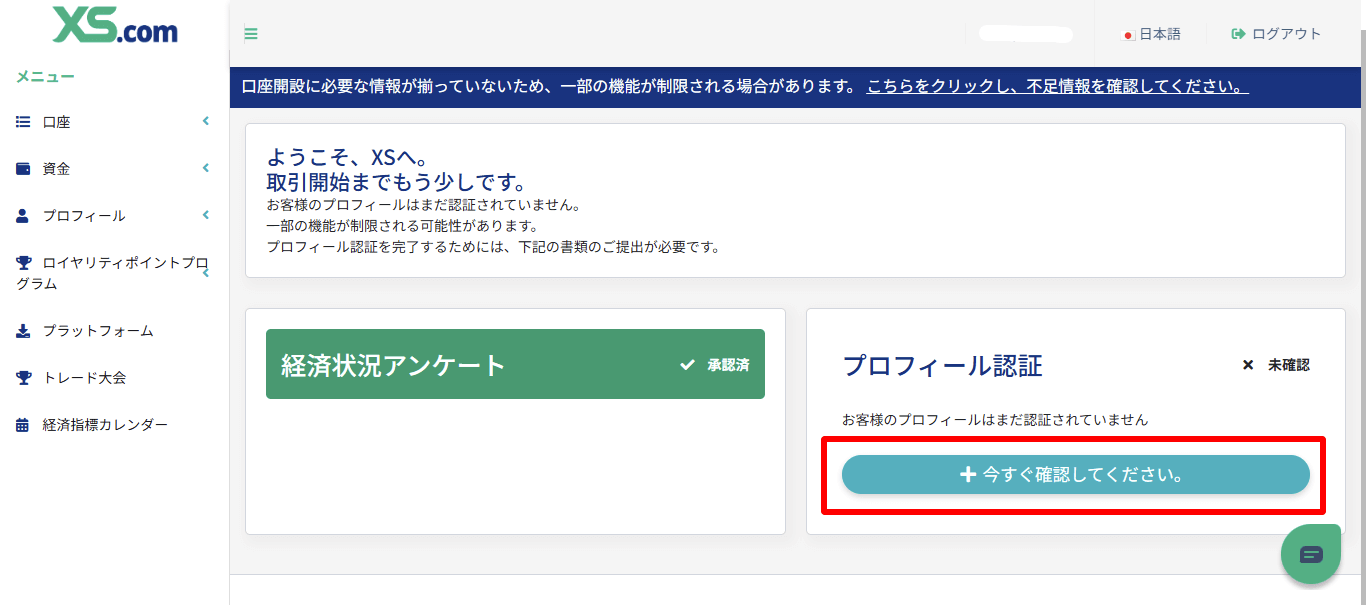Toggle the sidebar with the hamburger icon
The width and height of the screenshot is (1366, 605).
coord(251,33)
